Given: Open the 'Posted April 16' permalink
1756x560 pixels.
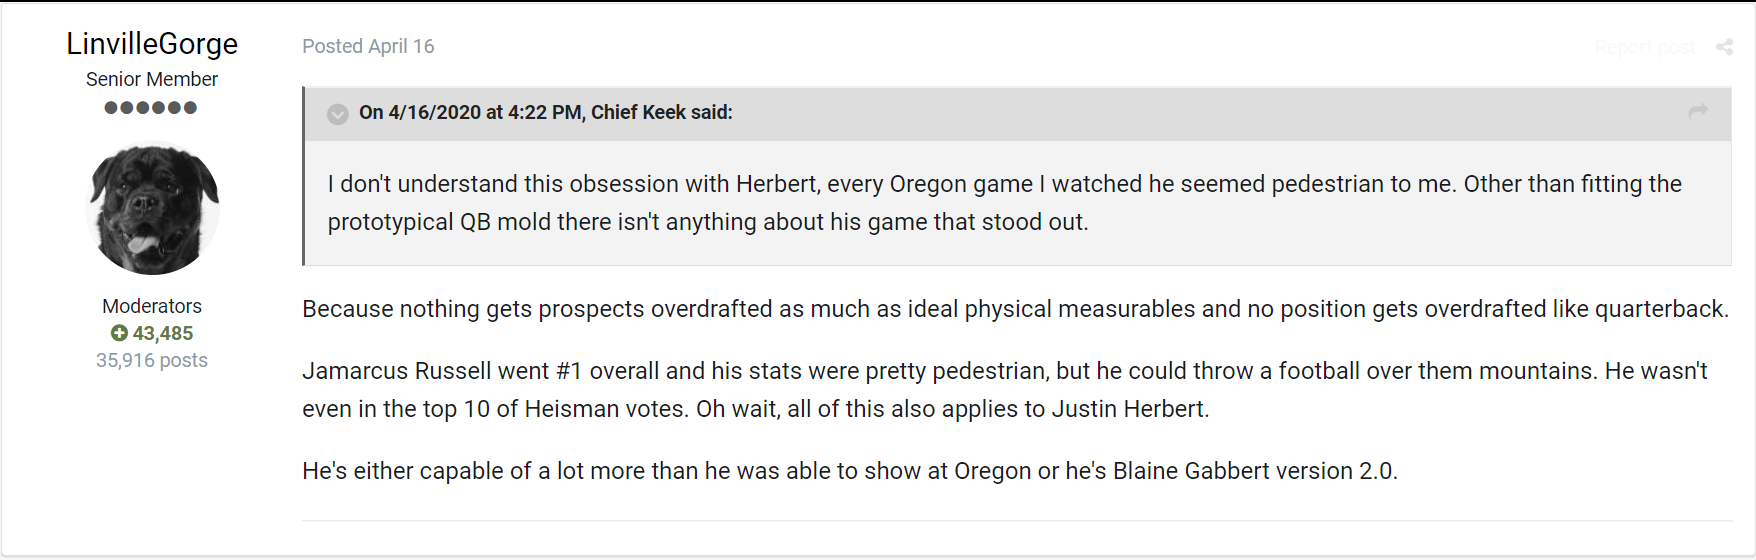Looking at the screenshot, I should (x=368, y=46).
